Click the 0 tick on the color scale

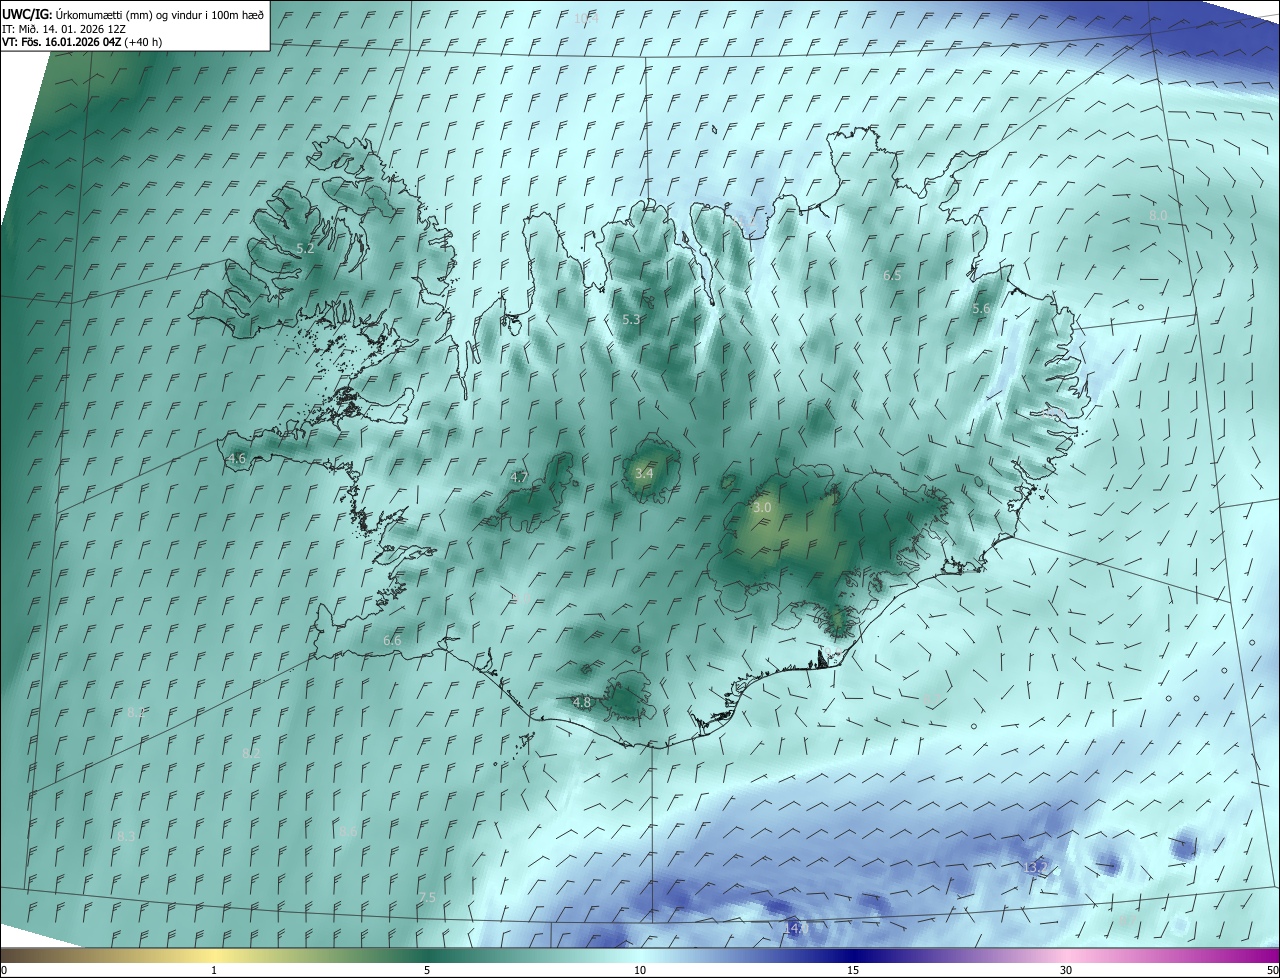tap(4, 970)
